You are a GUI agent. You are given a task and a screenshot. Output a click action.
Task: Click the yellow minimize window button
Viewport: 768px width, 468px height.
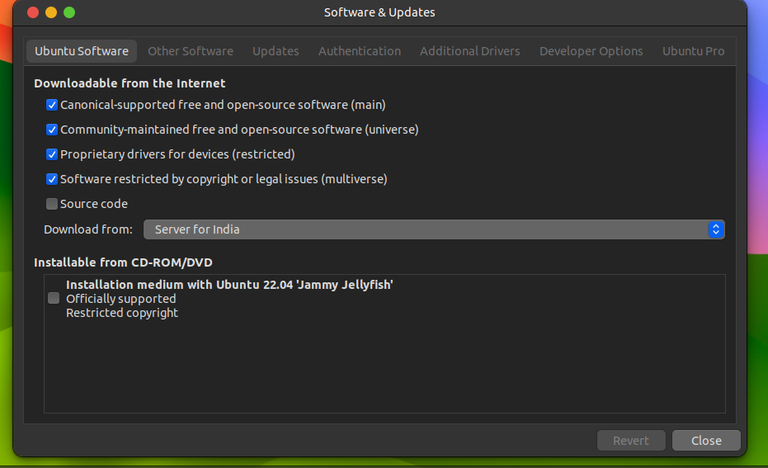pyautogui.click(x=50, y=13)
